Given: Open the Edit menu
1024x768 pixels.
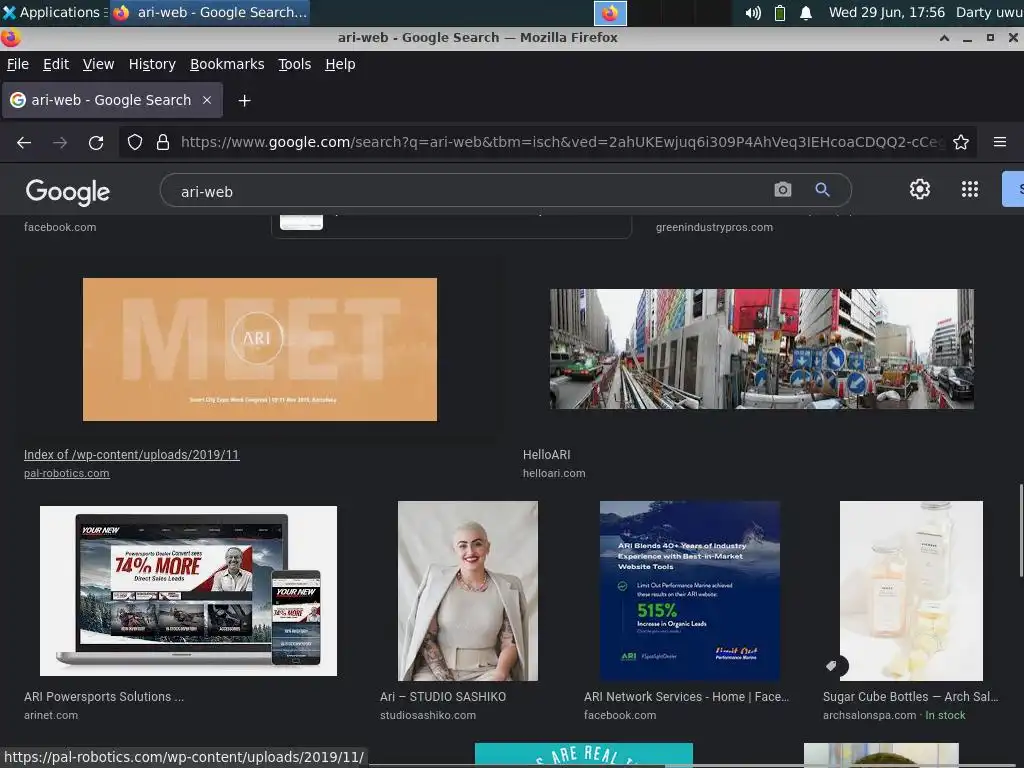Looking at the screenshot, I should pyautogui.click(x=56, y=64).
